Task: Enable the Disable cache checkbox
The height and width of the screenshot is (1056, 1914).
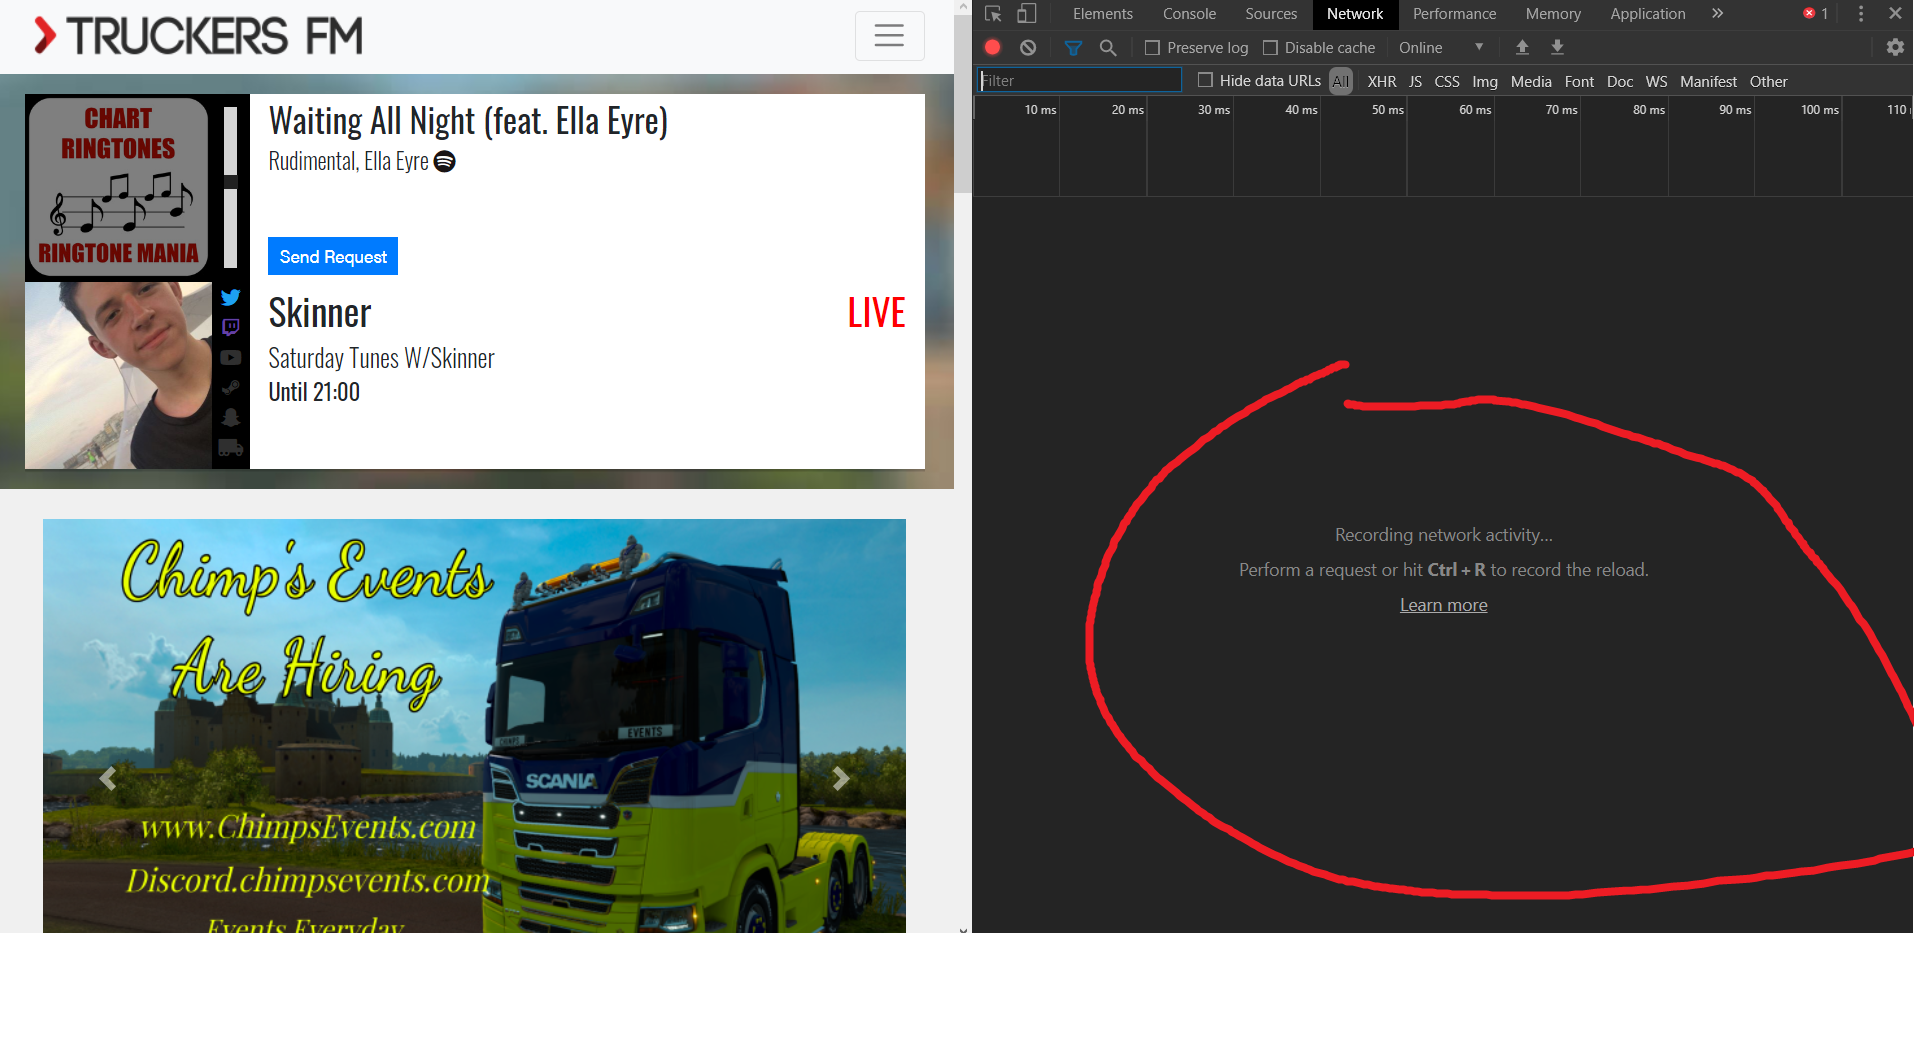Action: coord(1270,47)
